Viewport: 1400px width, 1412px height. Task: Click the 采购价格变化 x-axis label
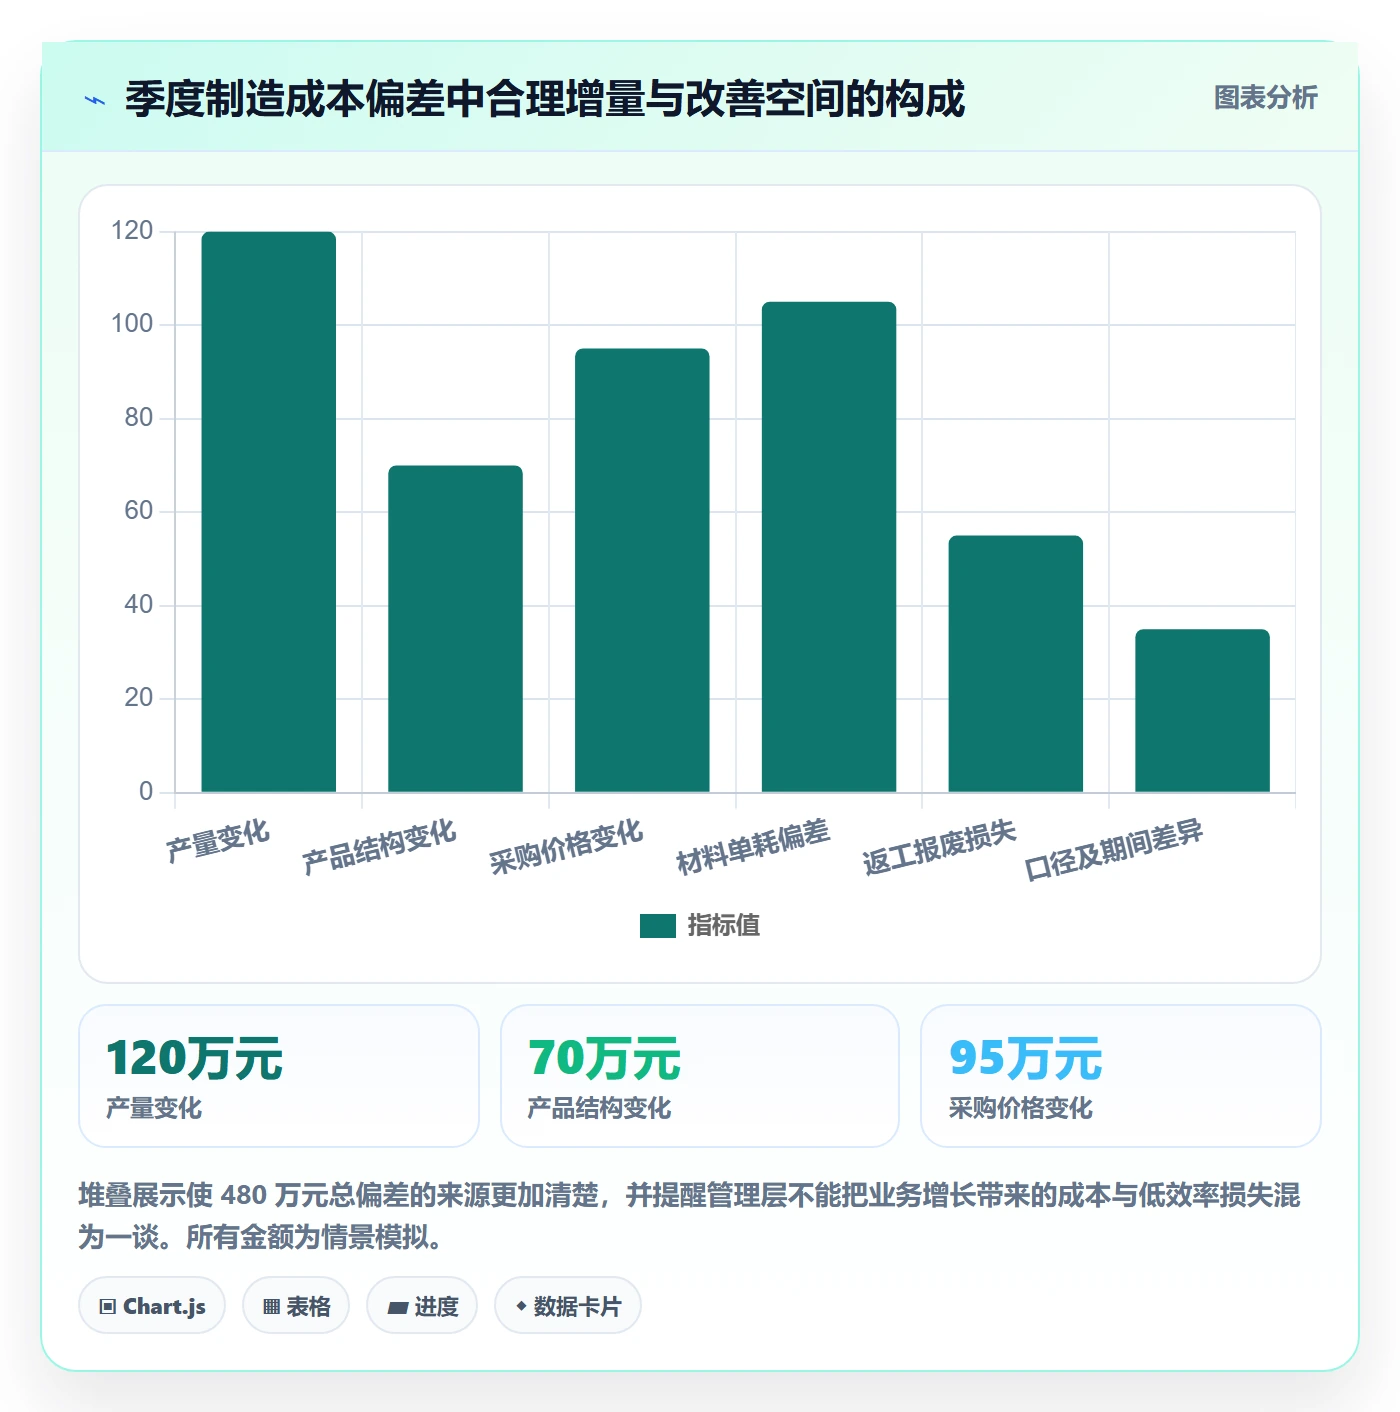566,847
